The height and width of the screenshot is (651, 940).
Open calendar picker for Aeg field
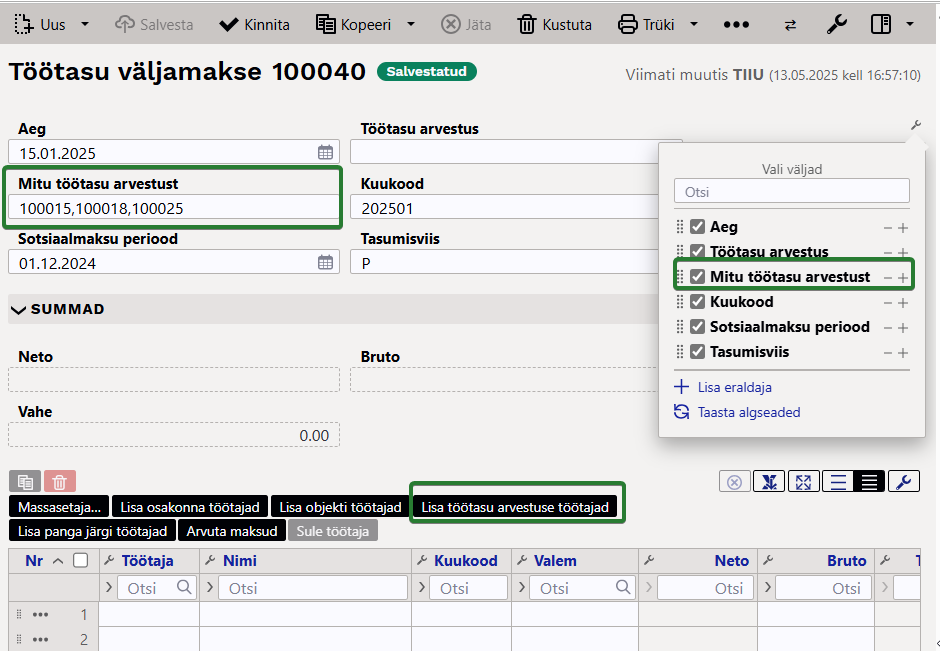[326, 152]
